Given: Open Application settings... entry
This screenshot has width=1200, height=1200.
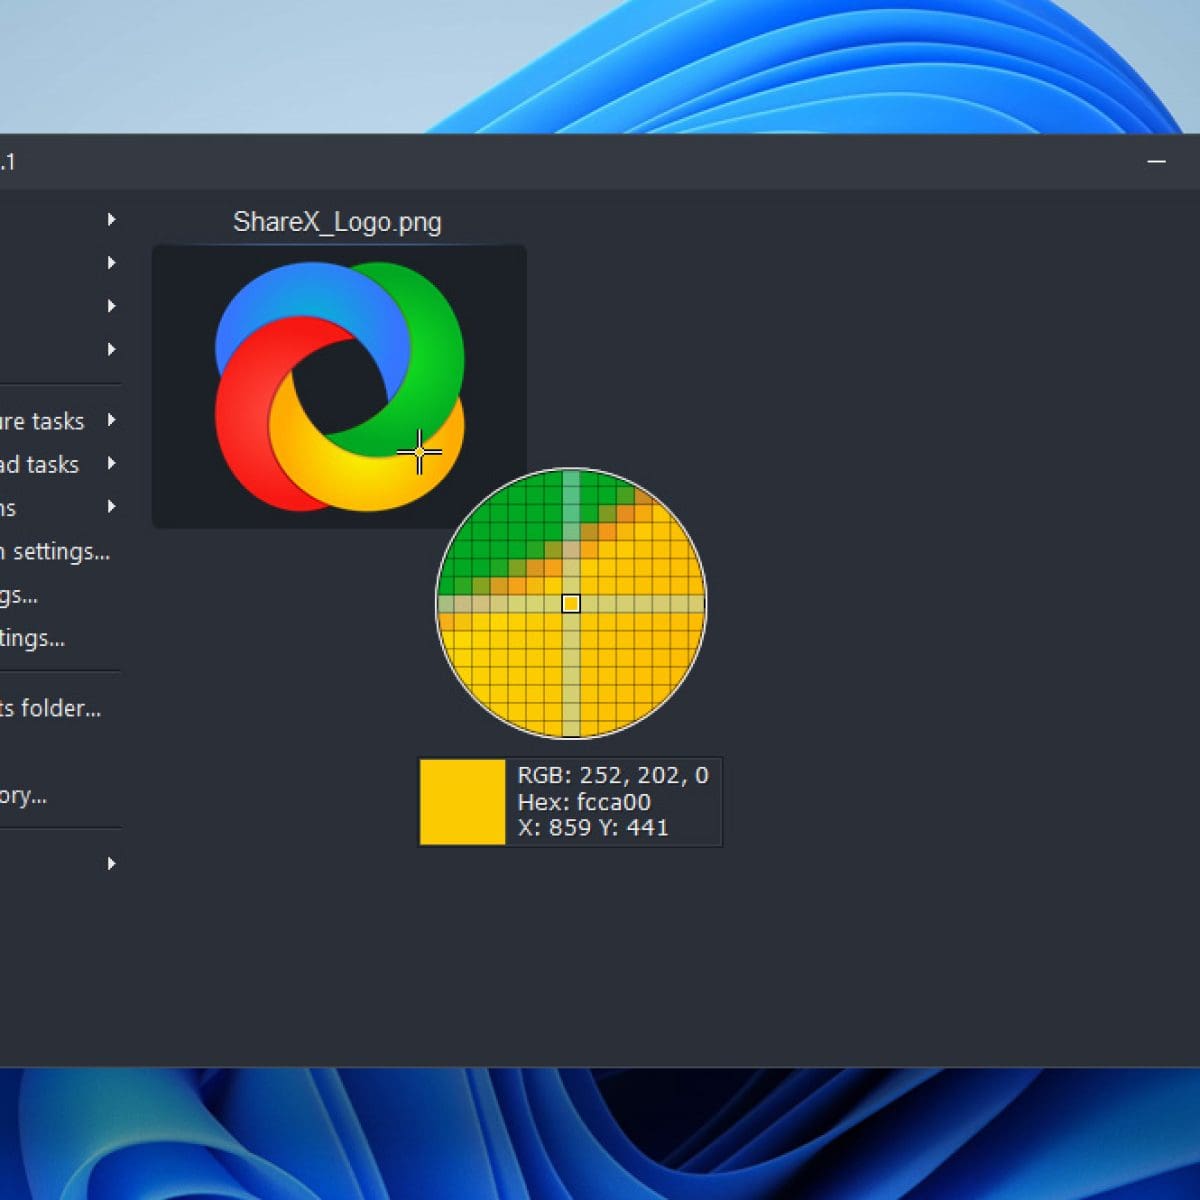Looking at the screenshot, I should (55, 551).
